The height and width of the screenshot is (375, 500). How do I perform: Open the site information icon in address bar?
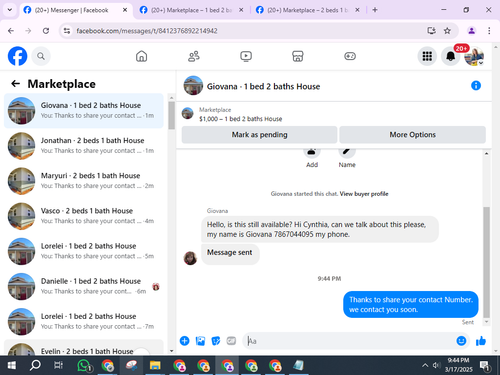pos(67,31)
